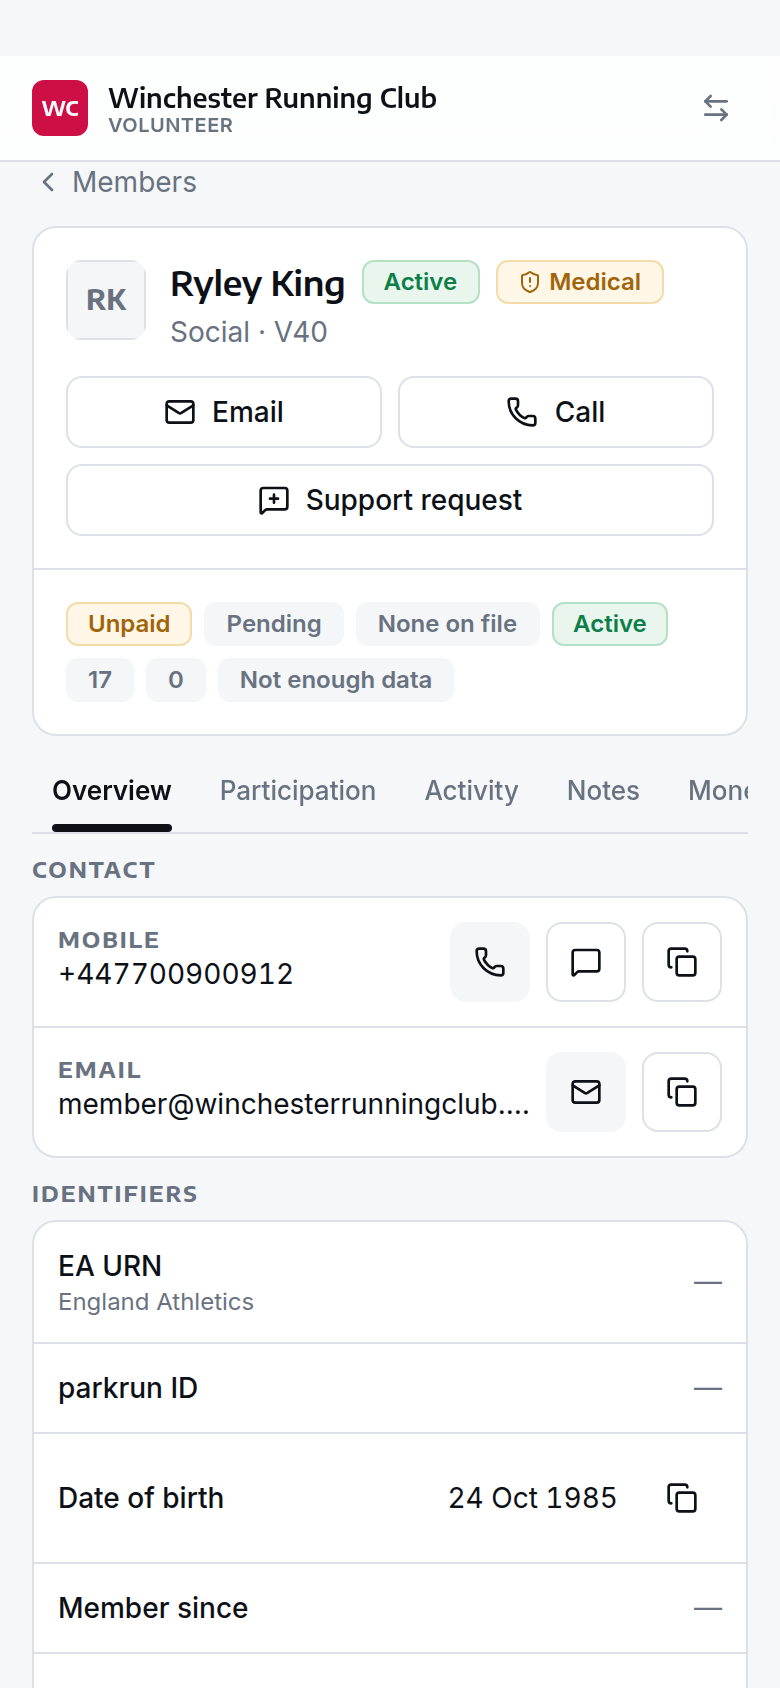Click the Call button in header card

click(x=556, y=412)
